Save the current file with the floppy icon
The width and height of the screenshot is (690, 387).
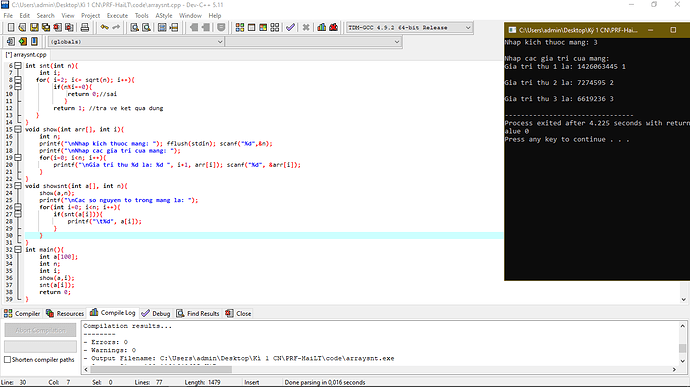pyautogui.click(x=34, y=27)
